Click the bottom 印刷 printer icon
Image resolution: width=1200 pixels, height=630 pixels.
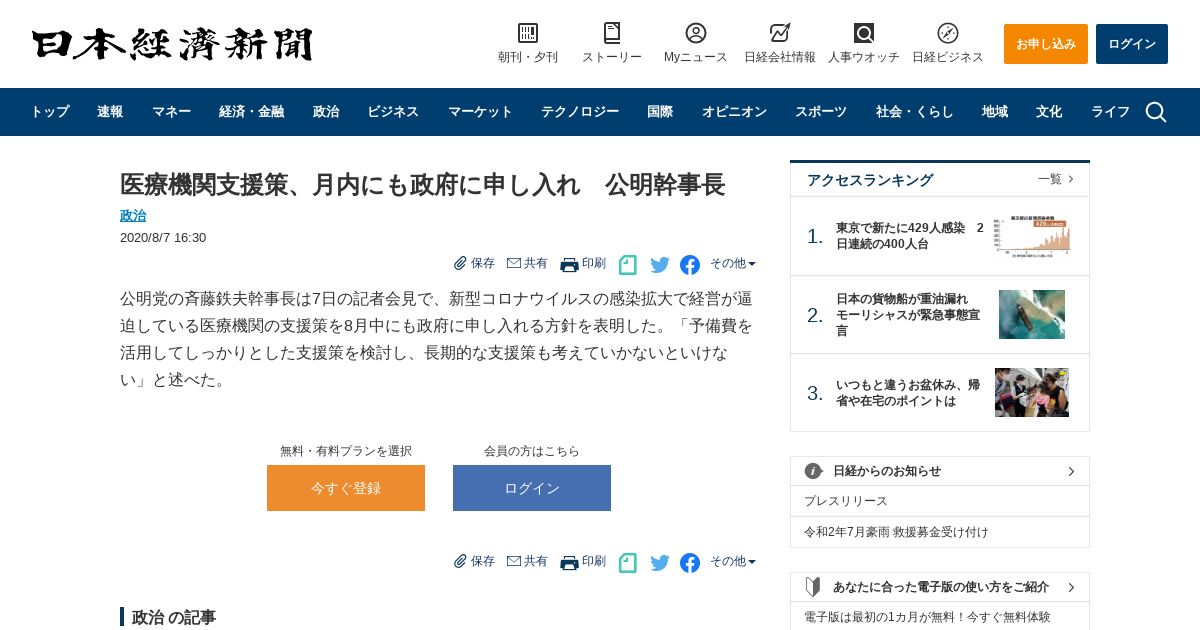point(569,562)
